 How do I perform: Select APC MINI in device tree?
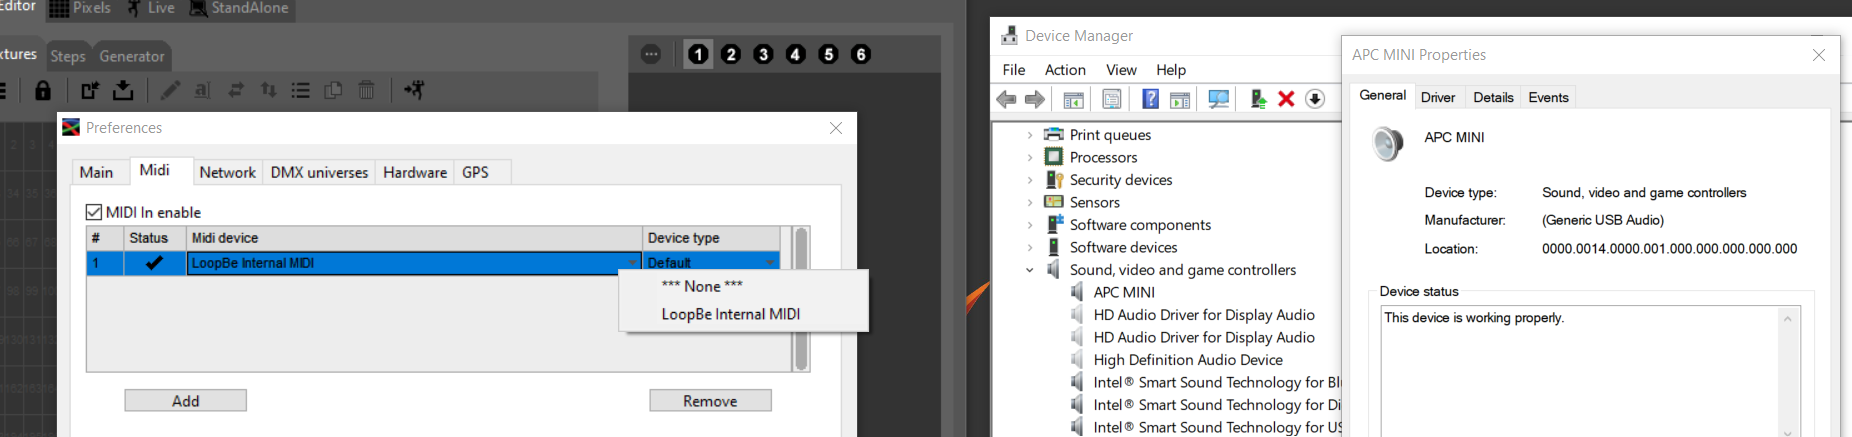[1123, 292]
